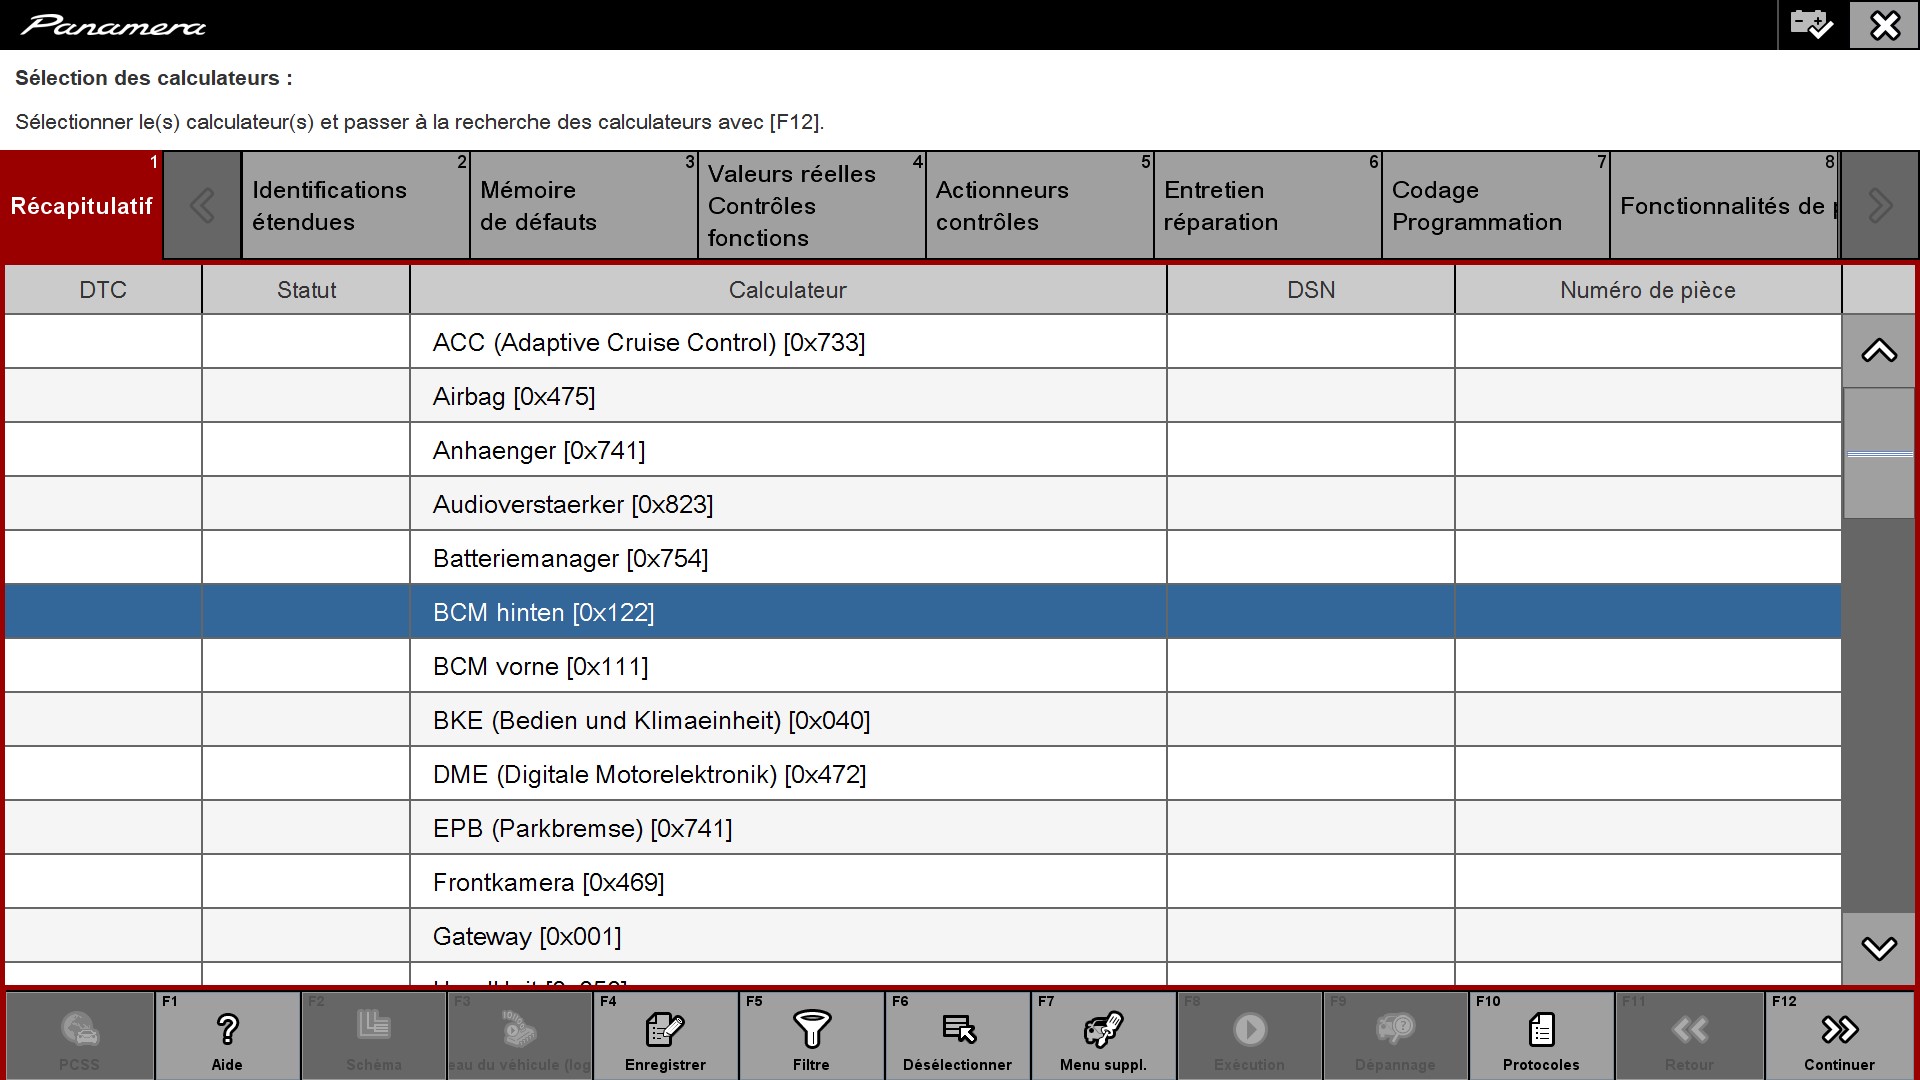Image resolution: width=1920 pixels, height=1080 pixels.
Task: Select the Airbag [0x475] control unit
Action: point(923,396)
